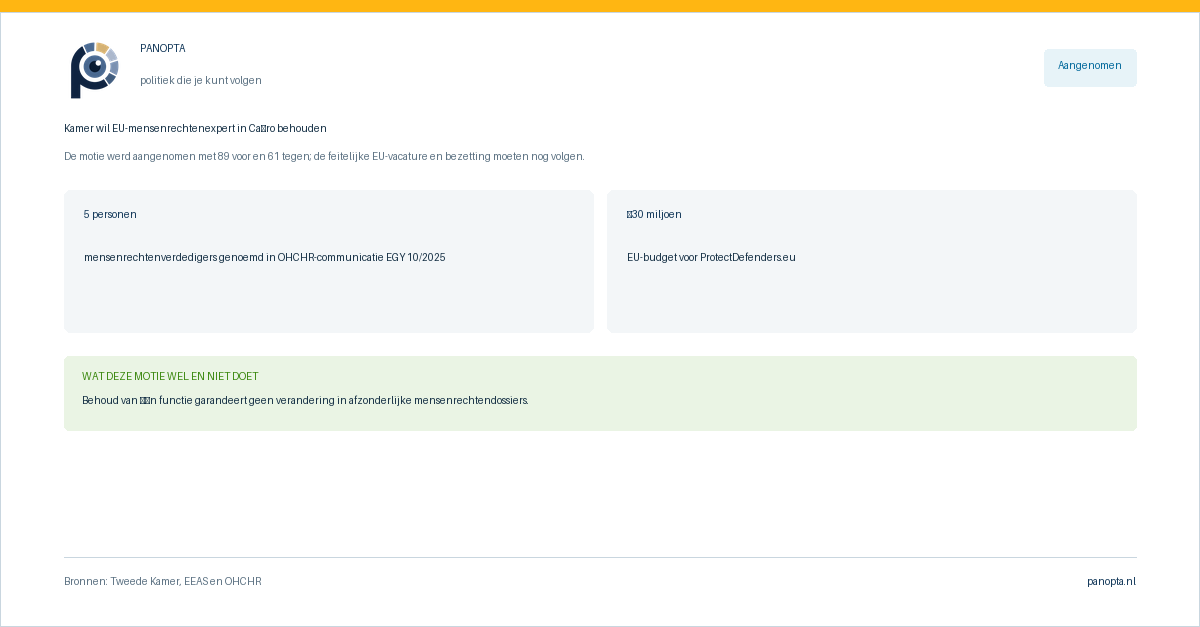Open the panopta.nl link
The height and width of the screenshot is (627, 1200).
(x=1112, y=582)
